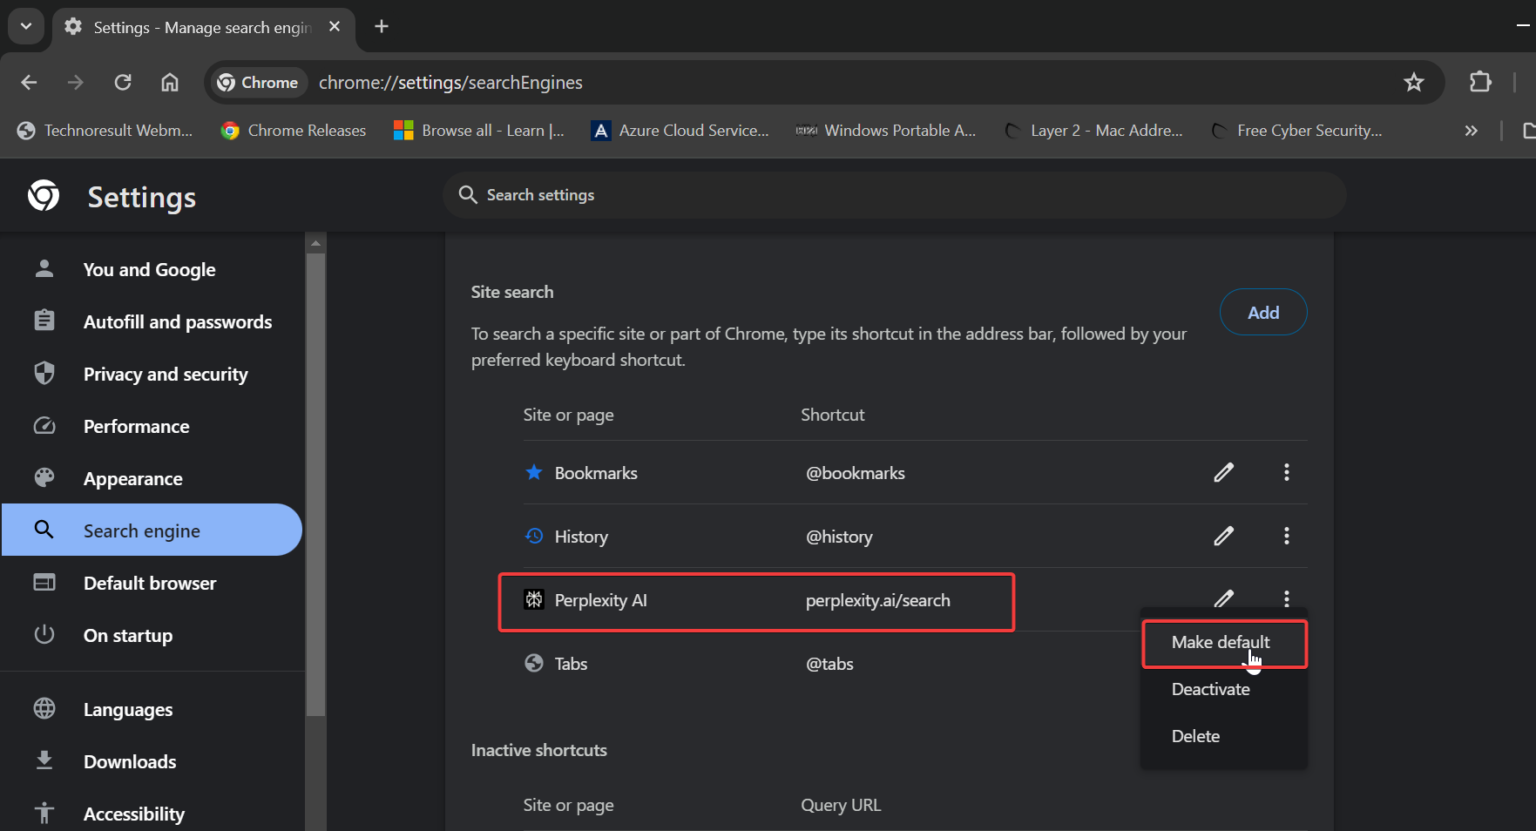Click the Add button for site search
This screenshot has height=831, width=1536.
coord(1263,311)
